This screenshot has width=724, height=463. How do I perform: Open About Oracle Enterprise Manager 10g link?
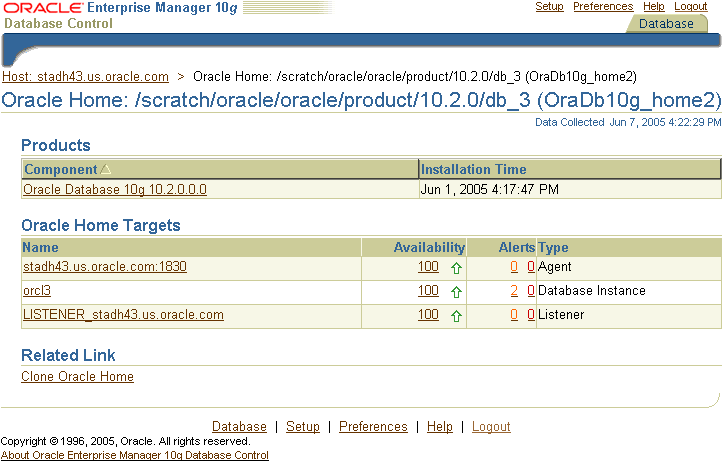pyautogui.click(x=134, y=455)
